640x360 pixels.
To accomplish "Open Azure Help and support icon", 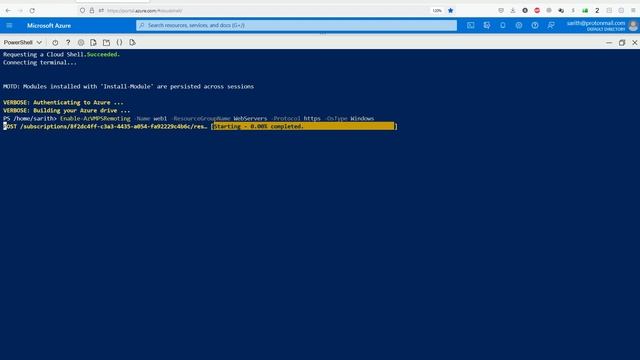I will coord(535,25).
